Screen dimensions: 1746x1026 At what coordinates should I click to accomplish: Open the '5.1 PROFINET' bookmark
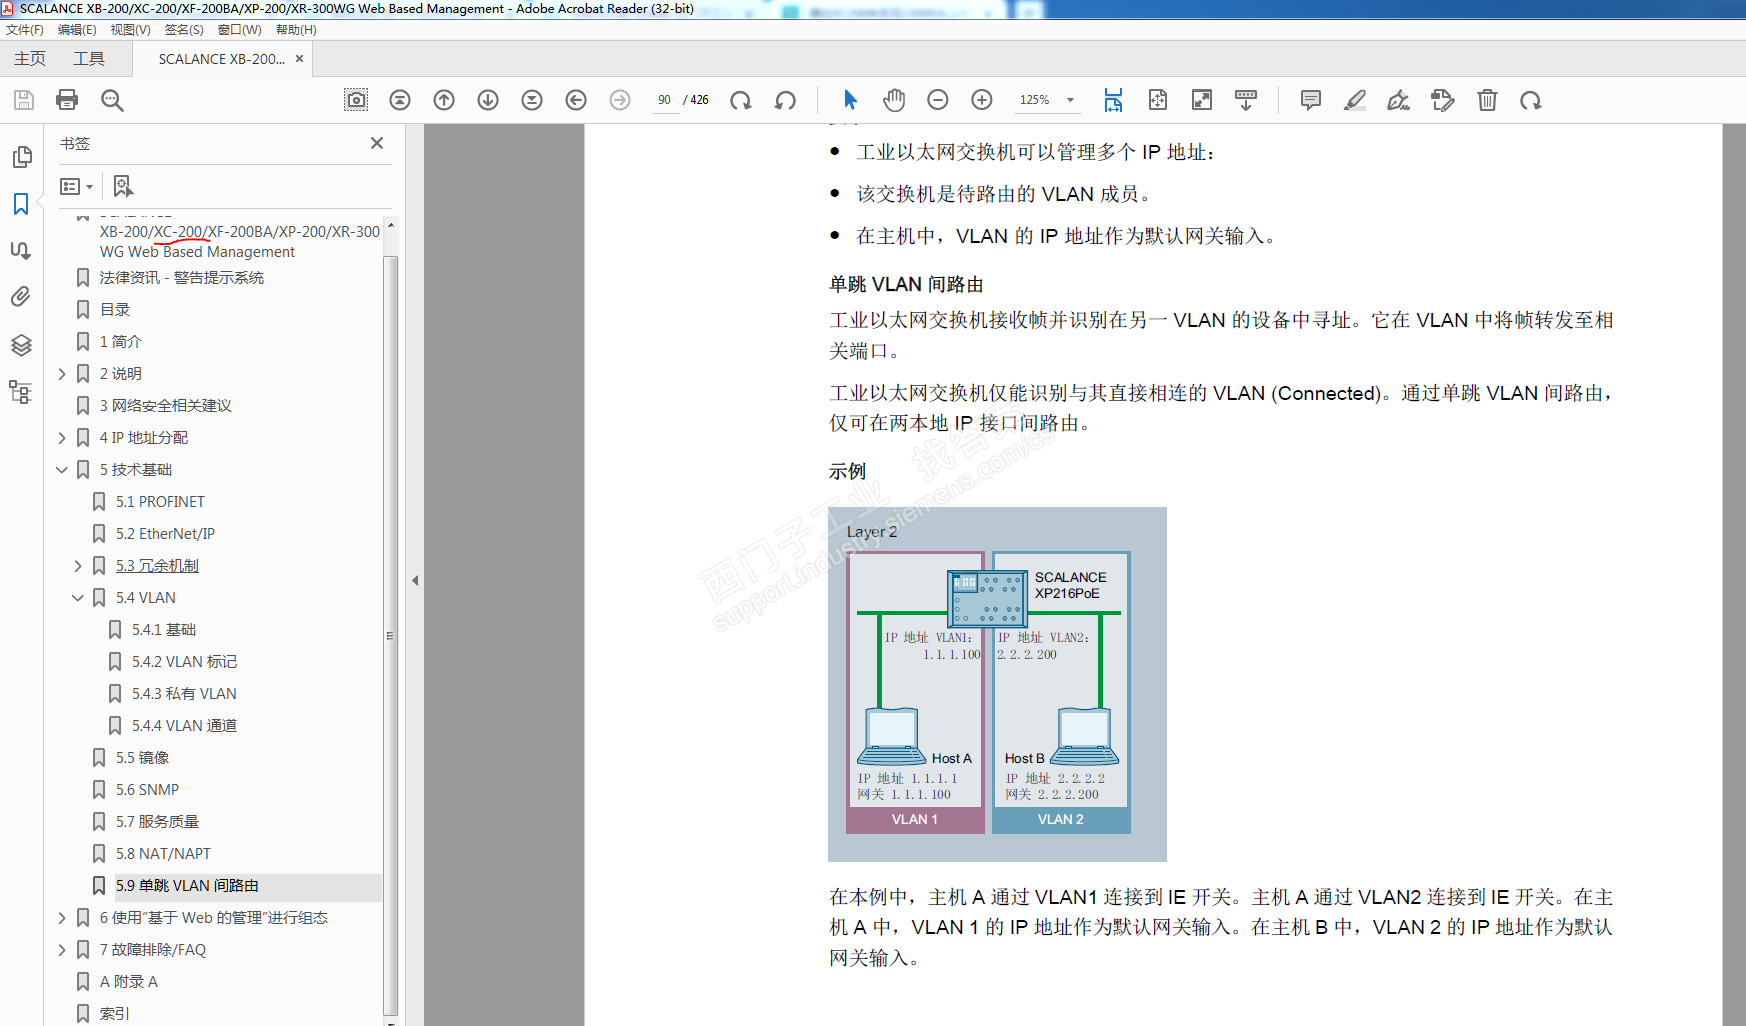tap(160, 502)
